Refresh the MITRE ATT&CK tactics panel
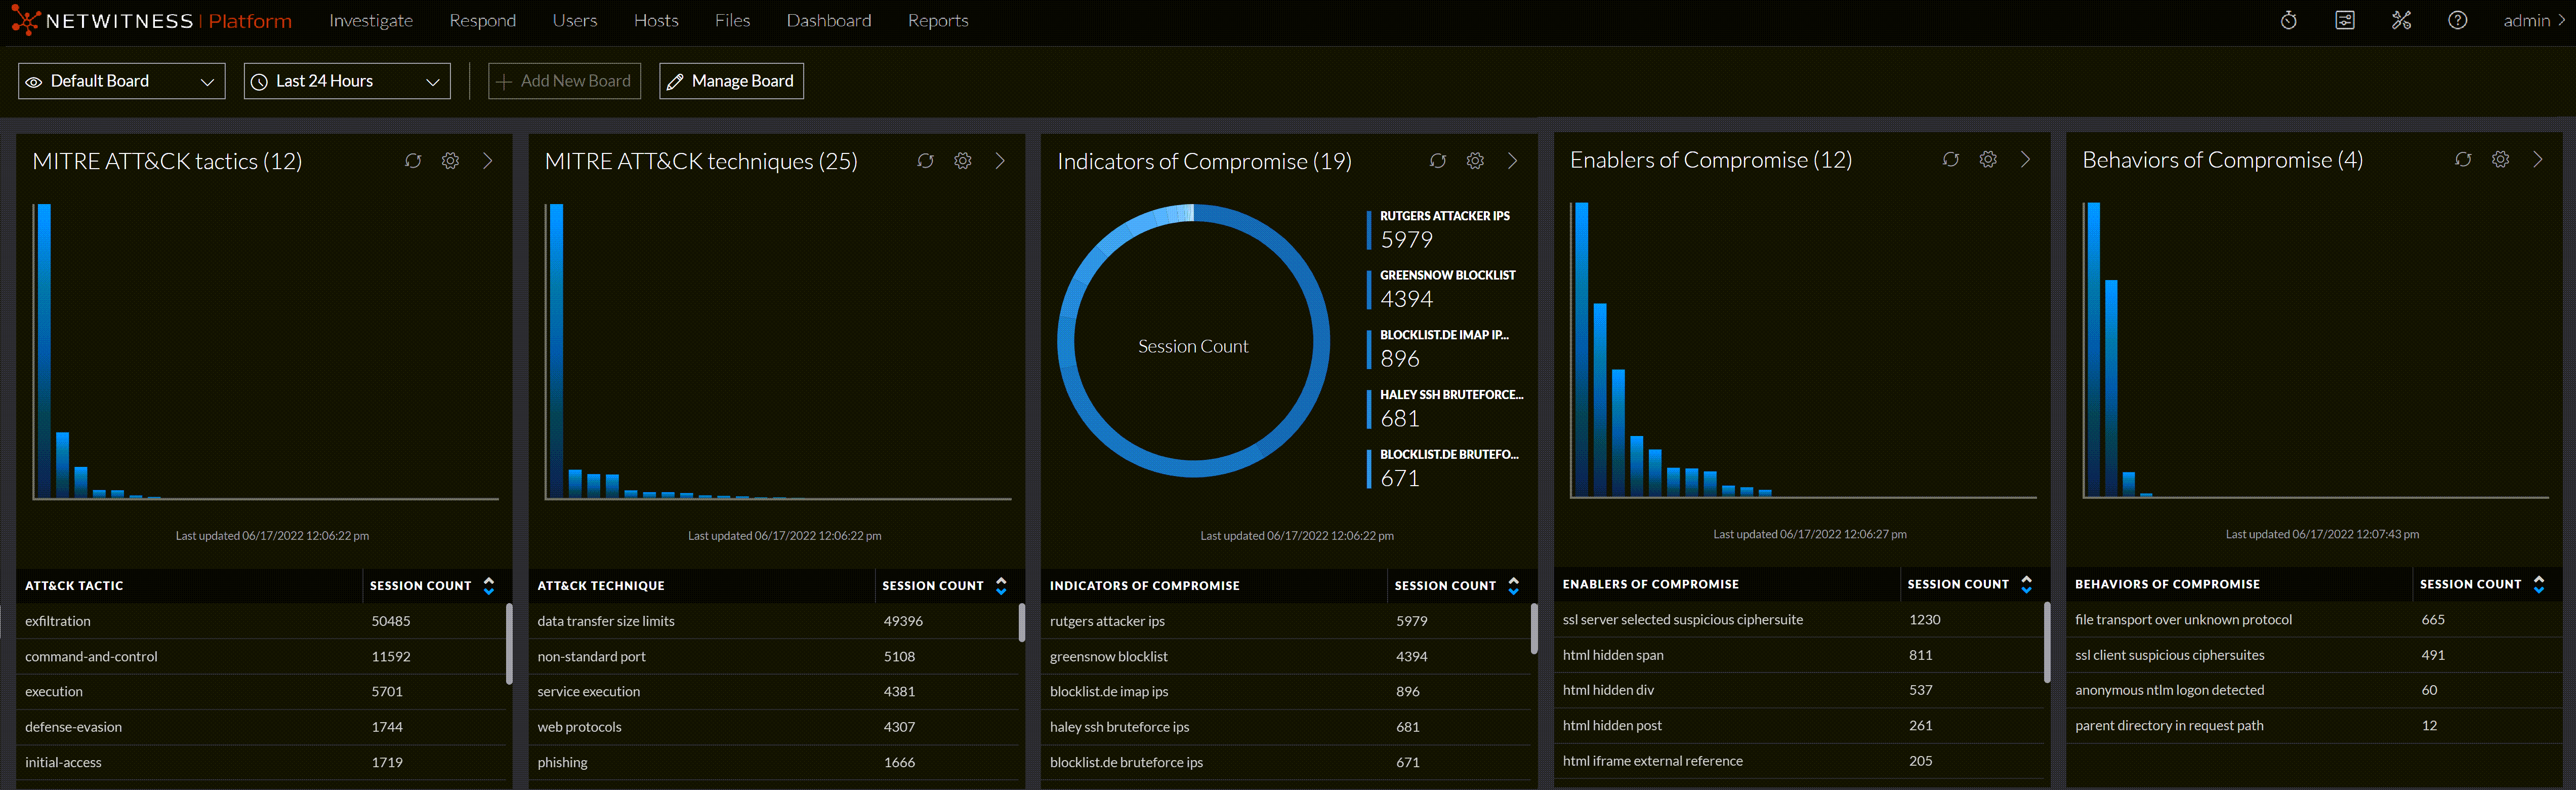This screenshot has height=790, width=2576. point(413,161)
